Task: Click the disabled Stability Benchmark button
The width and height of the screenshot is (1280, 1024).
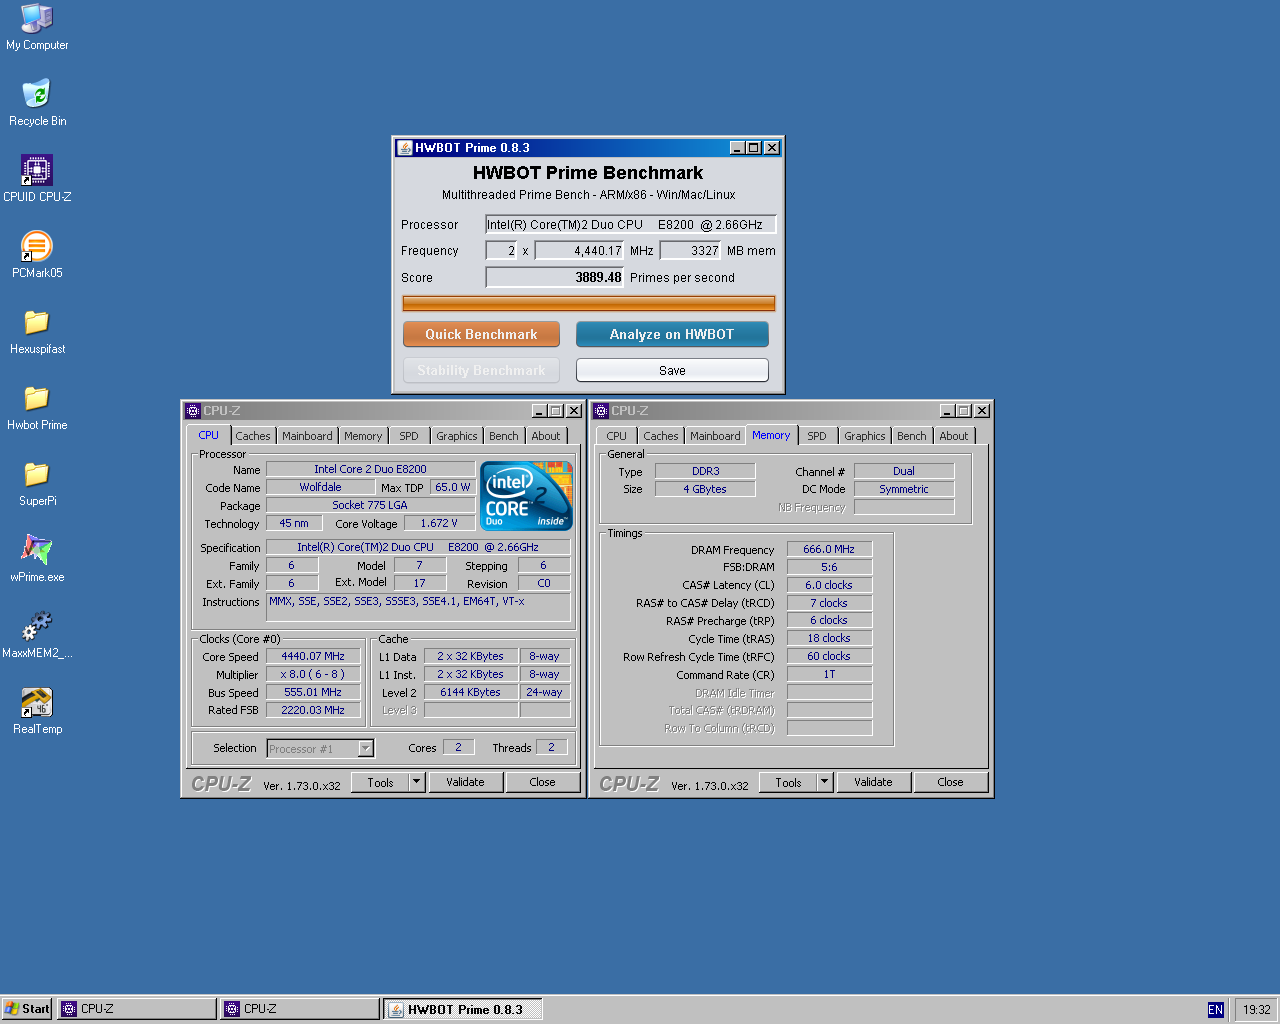Action: [x=481, y=370]
